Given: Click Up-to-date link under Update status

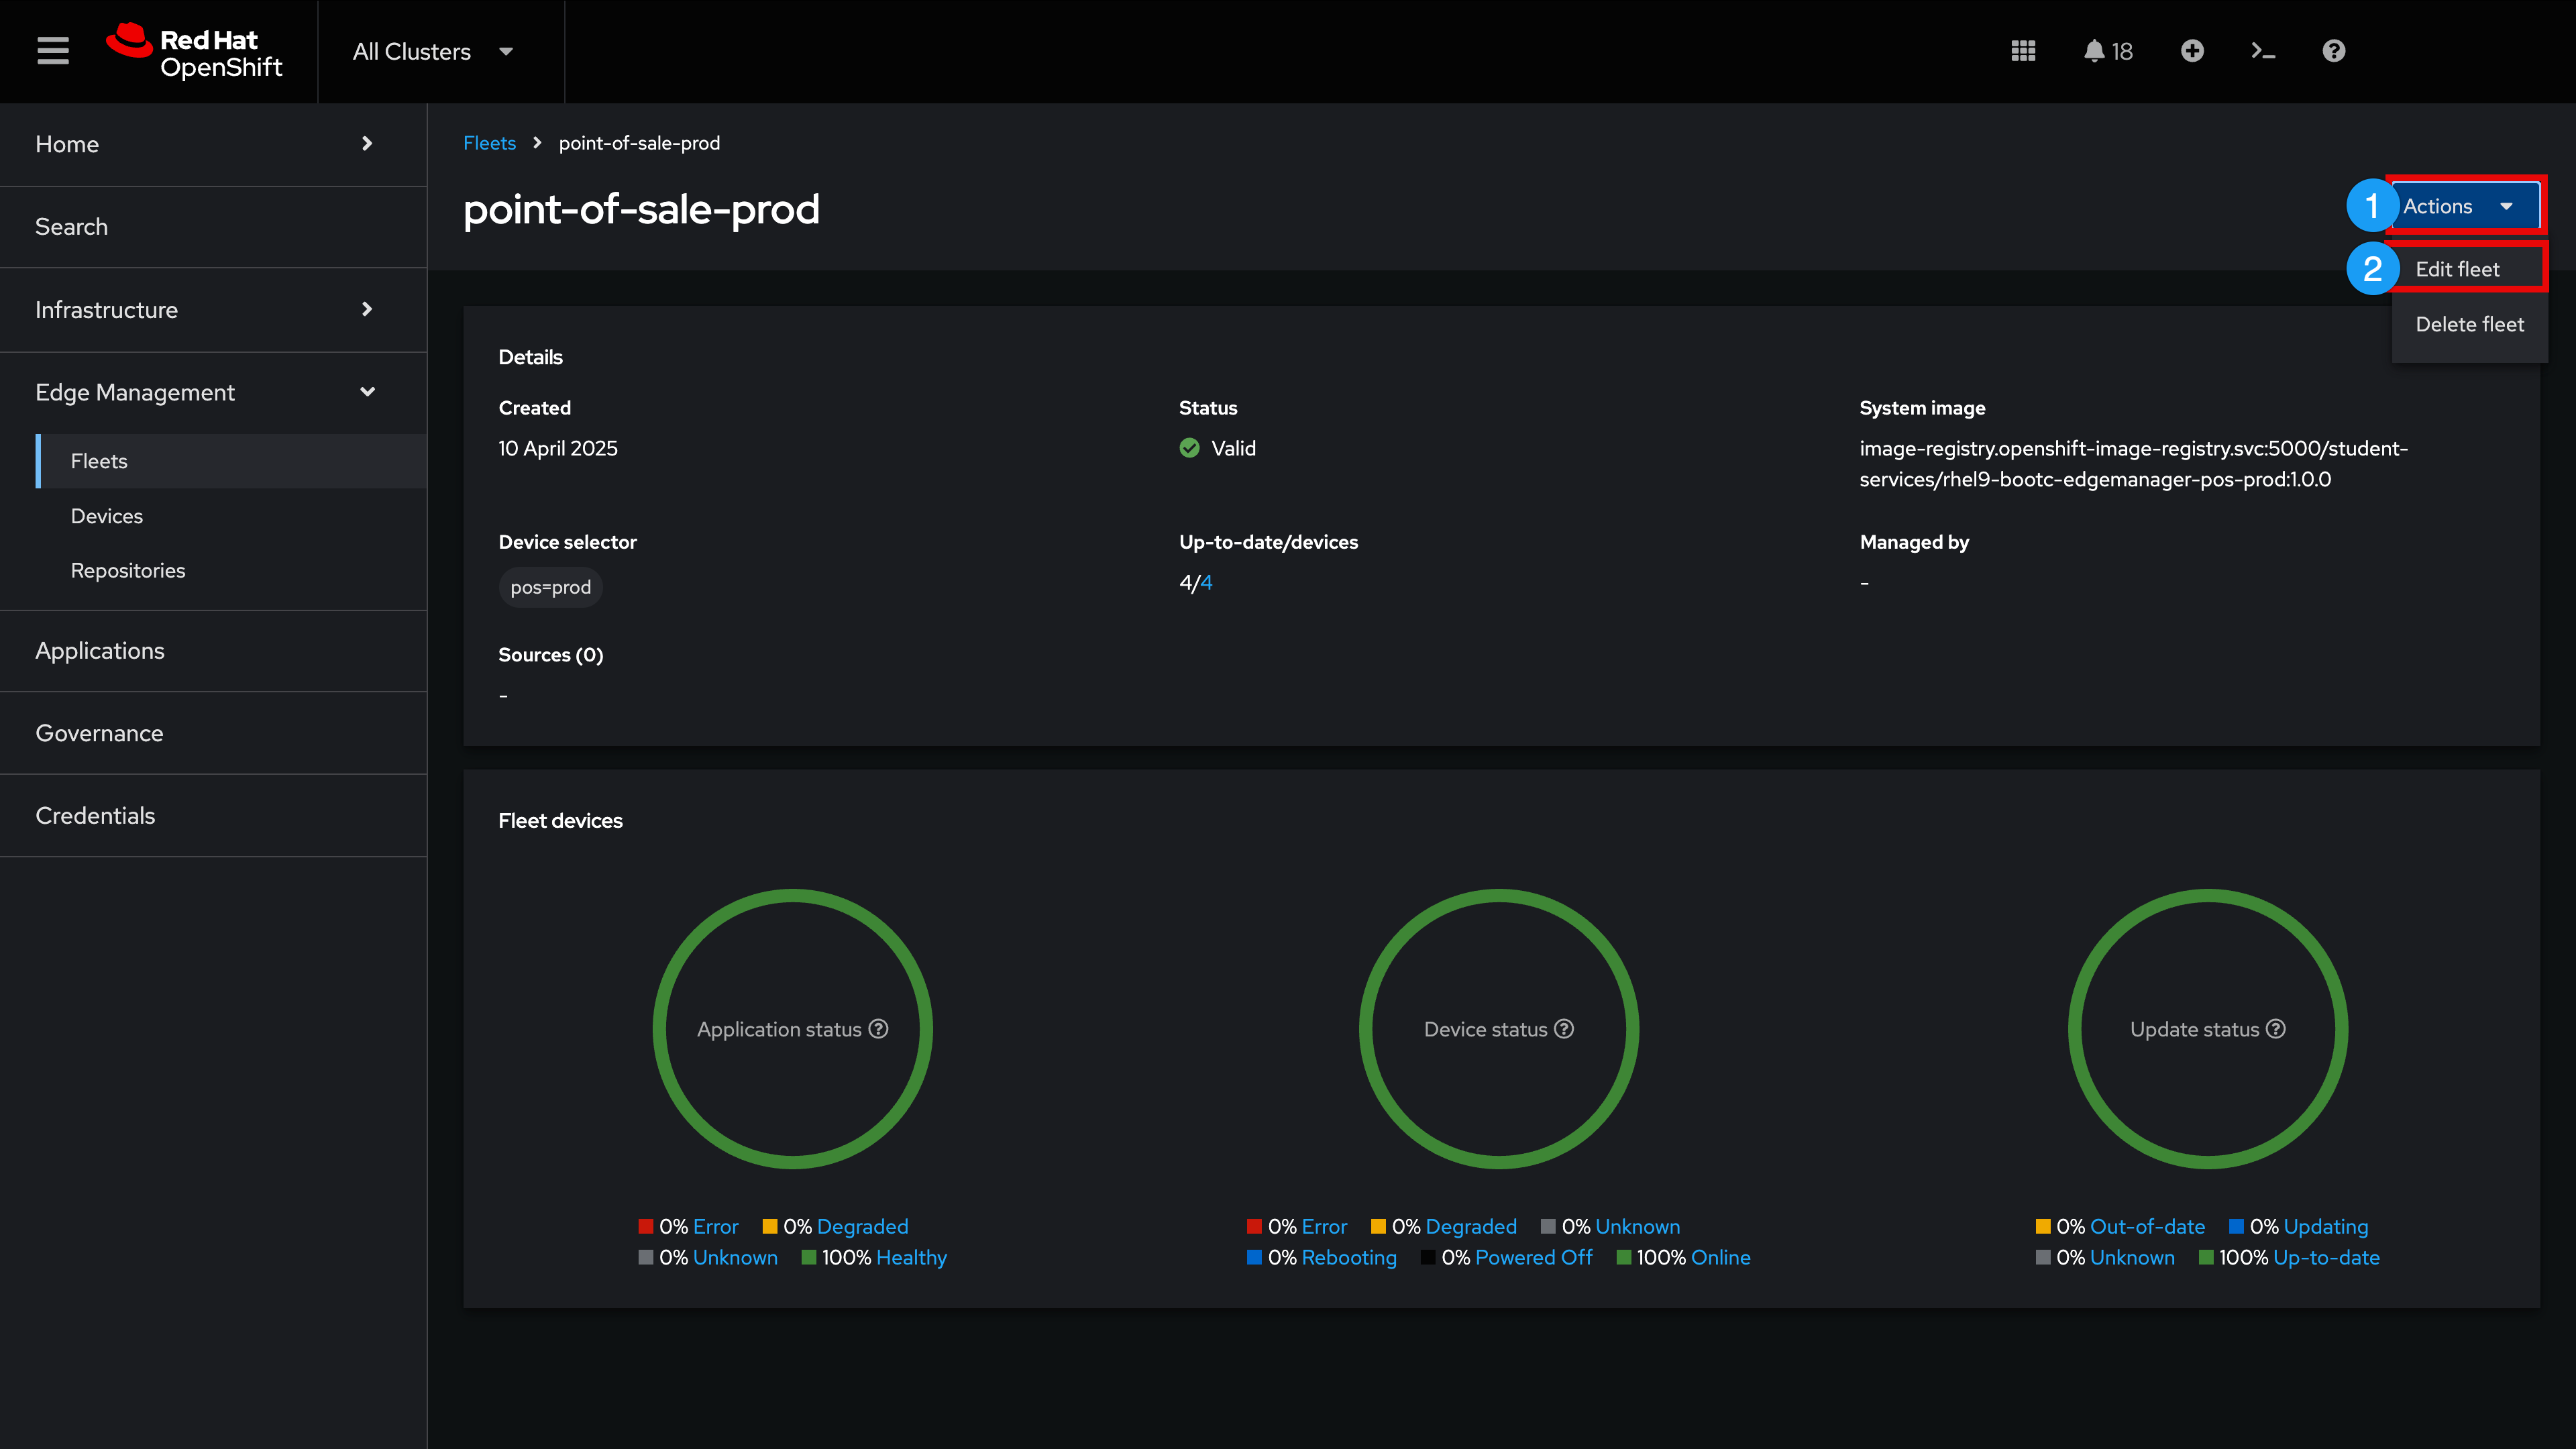Looking at the screenshot, I should [x=2326, y=1257].
